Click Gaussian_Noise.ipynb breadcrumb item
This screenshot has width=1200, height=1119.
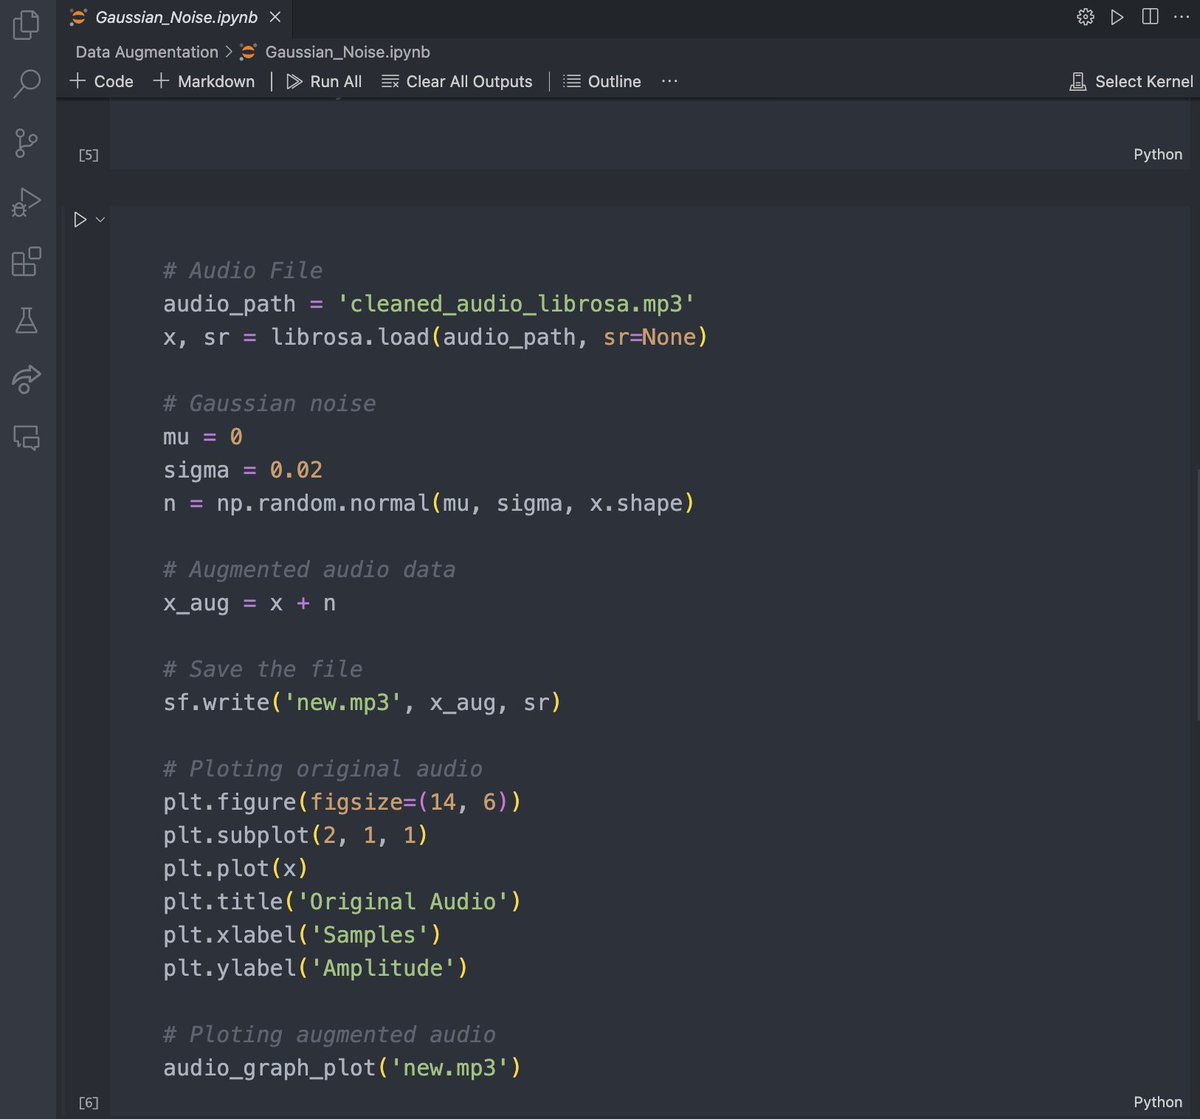tap(336, 52)
